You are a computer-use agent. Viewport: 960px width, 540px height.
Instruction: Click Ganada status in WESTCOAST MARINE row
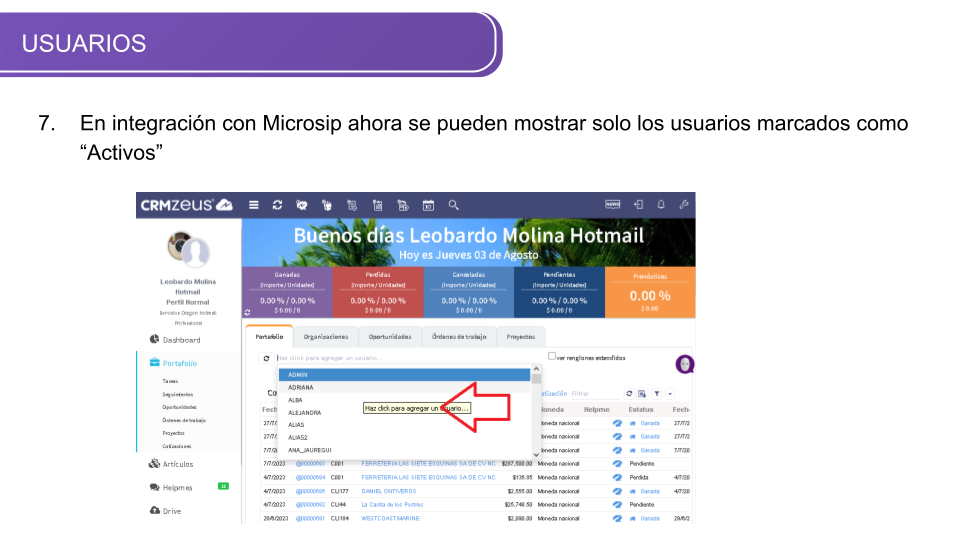650,518
